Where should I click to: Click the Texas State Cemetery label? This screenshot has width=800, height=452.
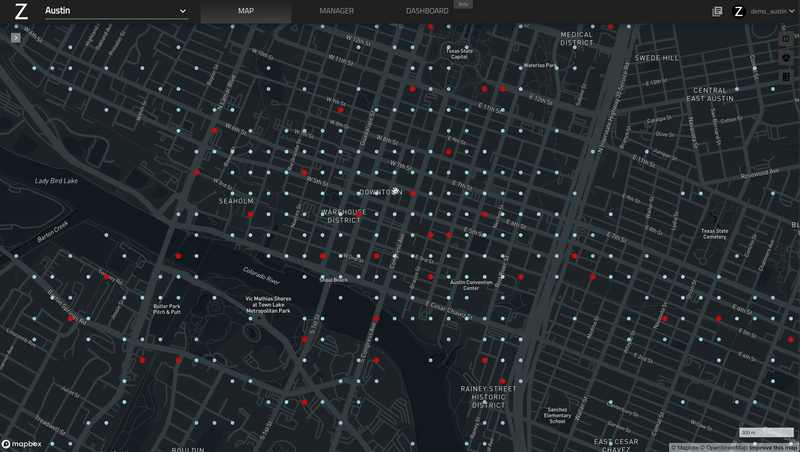(x=714, y=234)
